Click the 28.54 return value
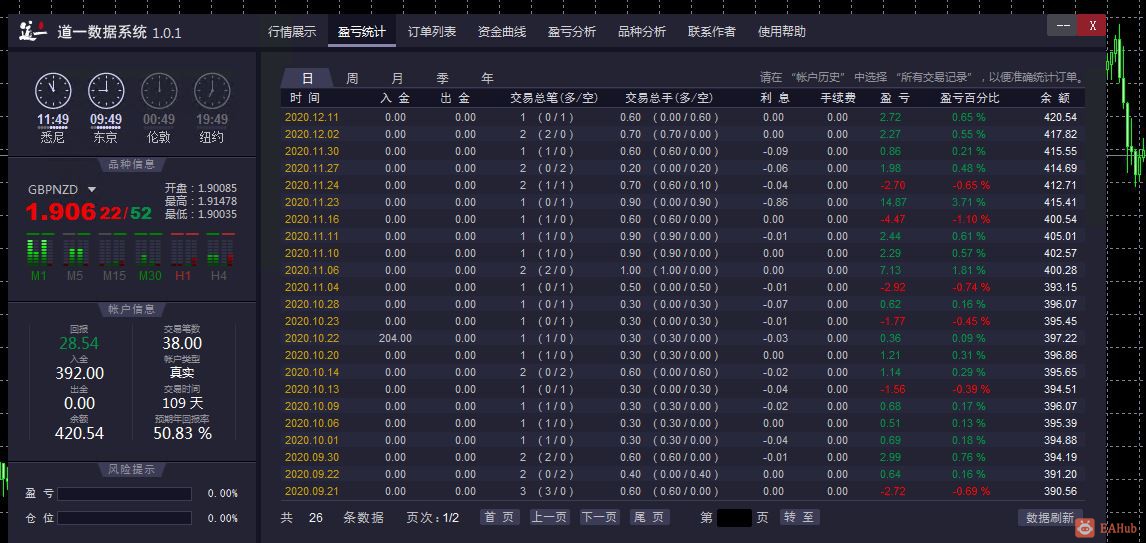The width and height of the screenshot is (1146, 543). click(79, 343)
